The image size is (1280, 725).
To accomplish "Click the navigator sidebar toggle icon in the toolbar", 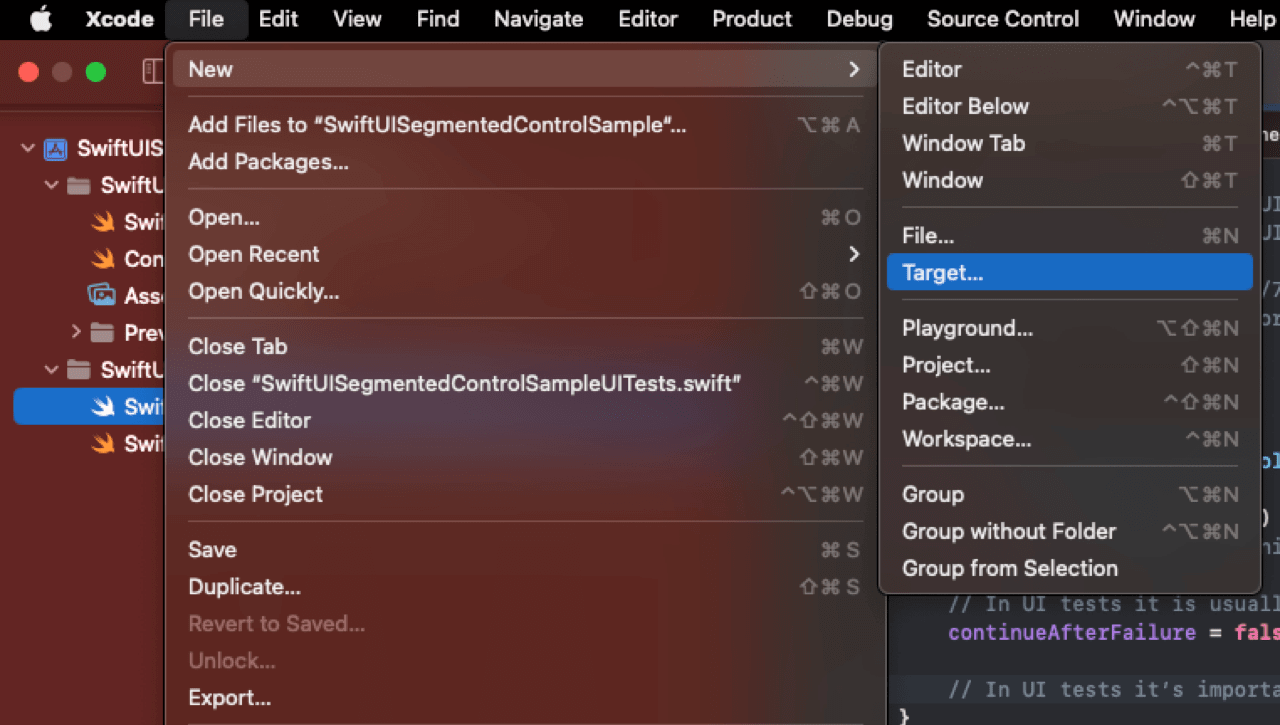I will coord(152,71).
